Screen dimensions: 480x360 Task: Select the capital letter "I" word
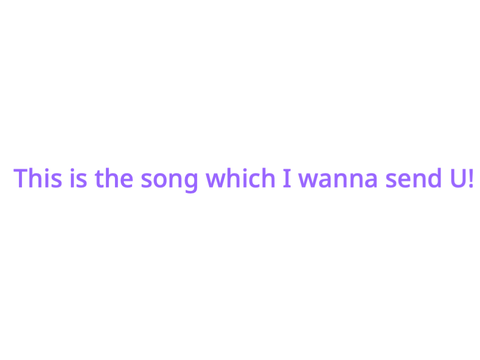(287, 178)
